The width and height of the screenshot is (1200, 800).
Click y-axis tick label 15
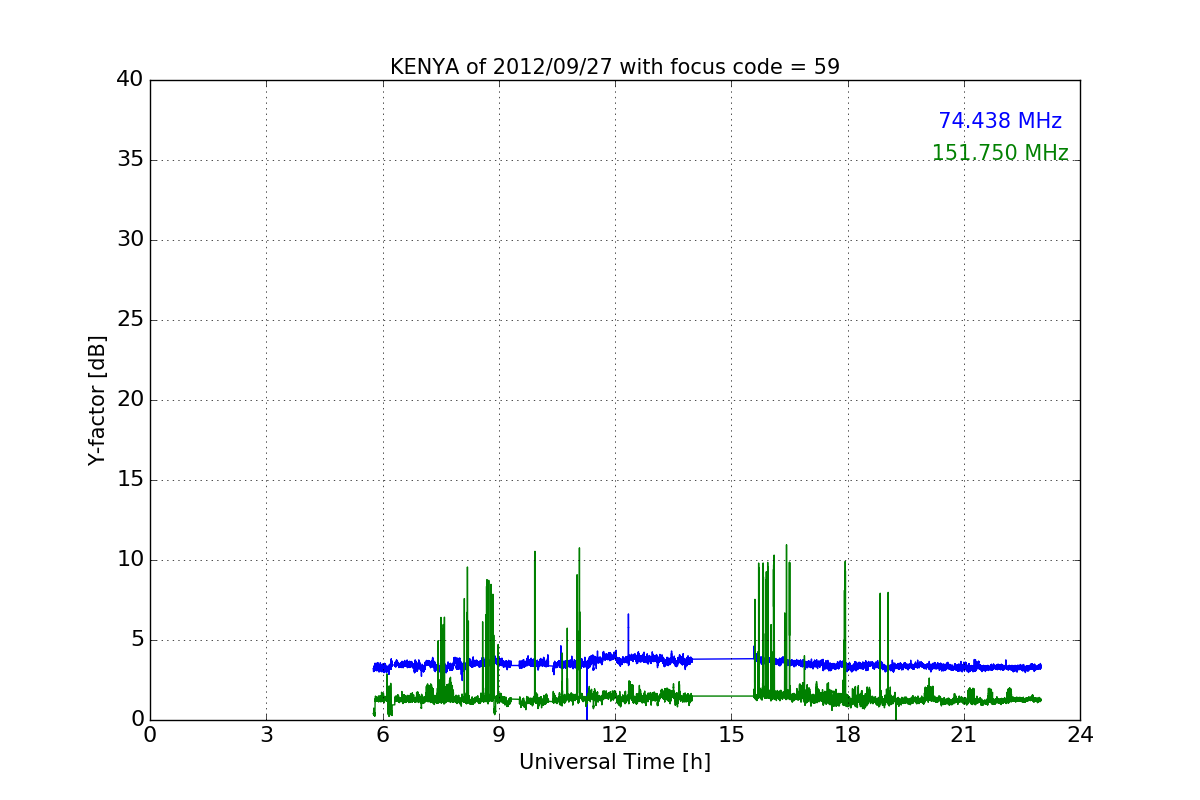(x=130, y=480)
